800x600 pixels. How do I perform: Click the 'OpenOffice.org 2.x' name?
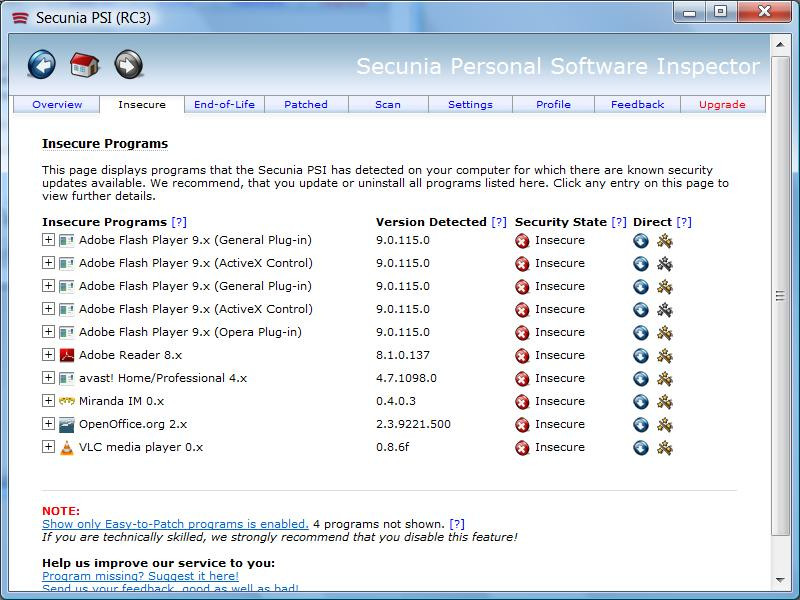pos(133,424)
